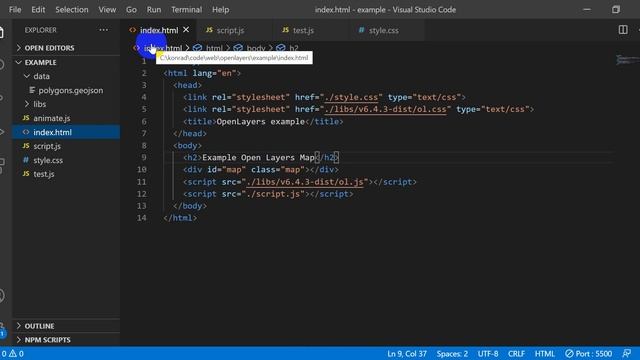Click the split editor icon
The image size is (640, 360).
point(623,30)
